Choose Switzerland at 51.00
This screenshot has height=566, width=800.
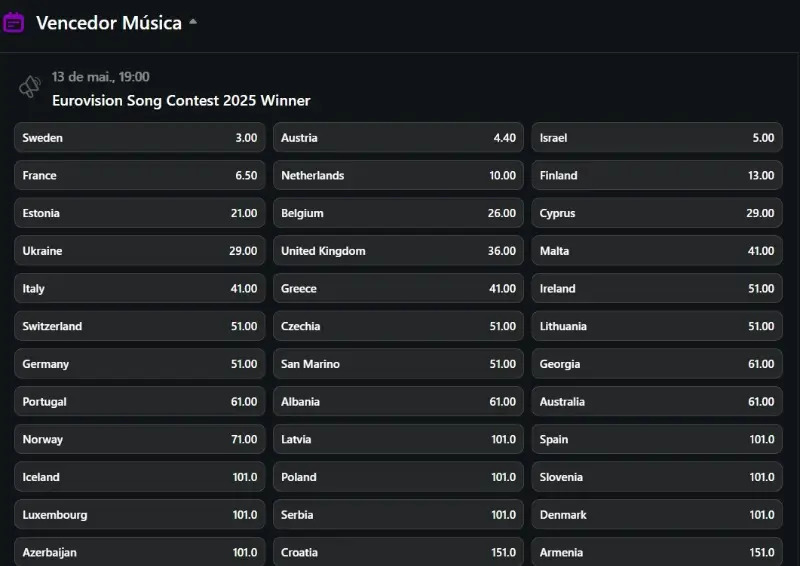tap(140, 326)
